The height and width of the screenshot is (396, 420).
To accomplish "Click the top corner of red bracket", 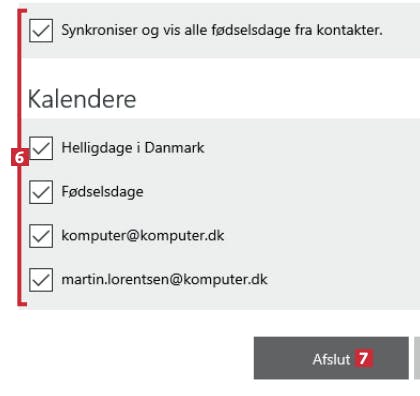I will click(x=22, y=11).
